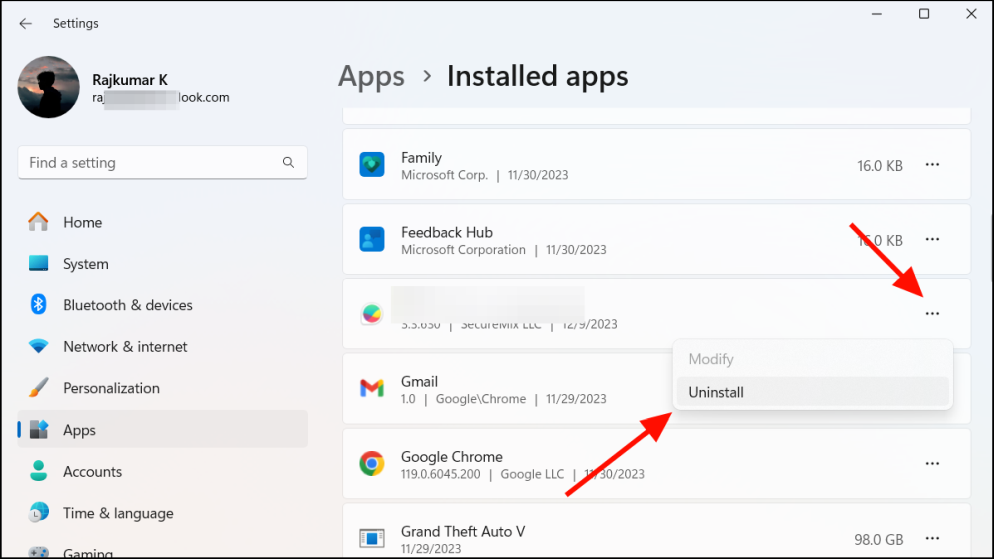Open more options for Google Chrome
Viewport: 994px width, 559px height.
932,464
